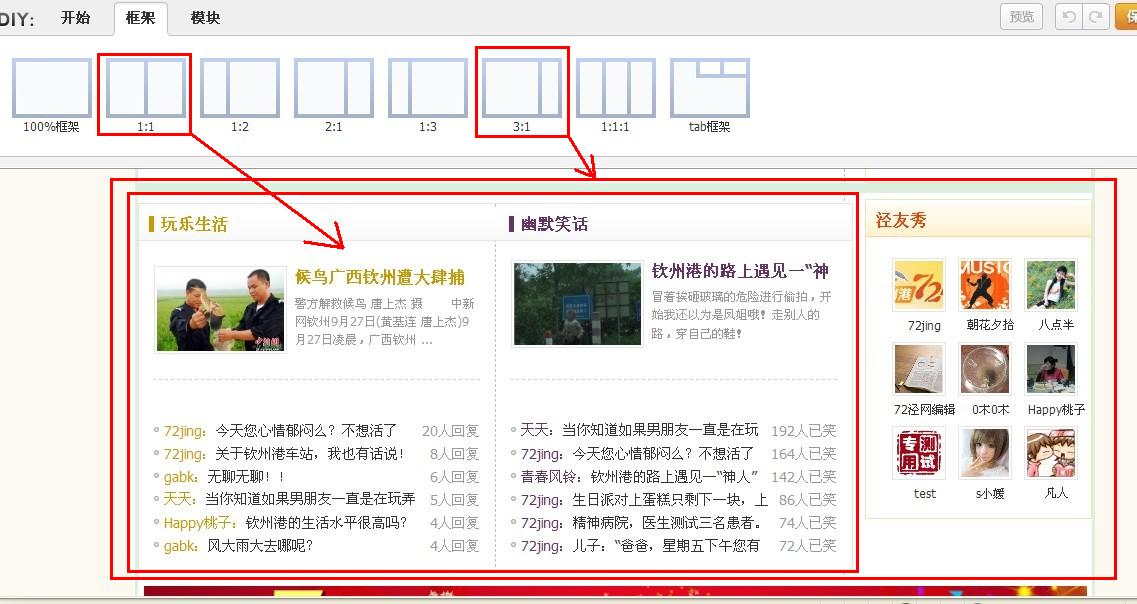
Task: Open 八点半 user avatar
Action: [x=1051, y=286]
